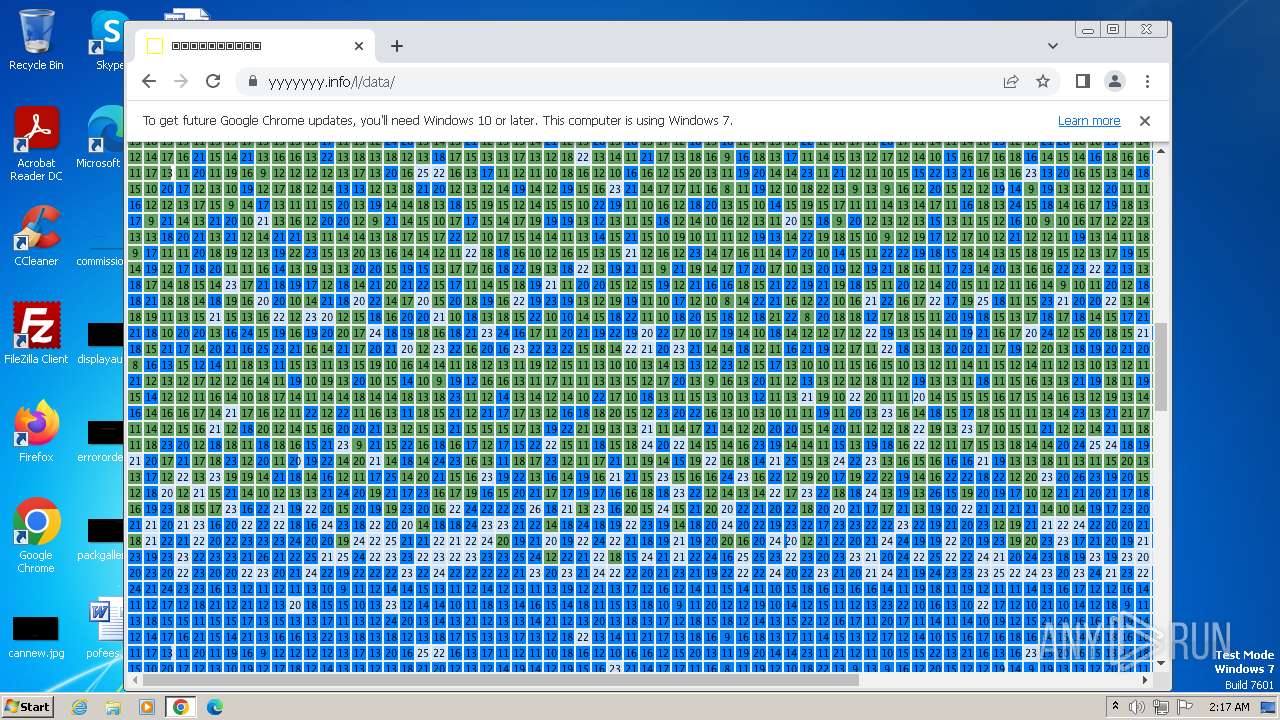This screenshot has width=1280, height=720.
Task: Open Edge from the taskbar
Action: coord(215,707)
